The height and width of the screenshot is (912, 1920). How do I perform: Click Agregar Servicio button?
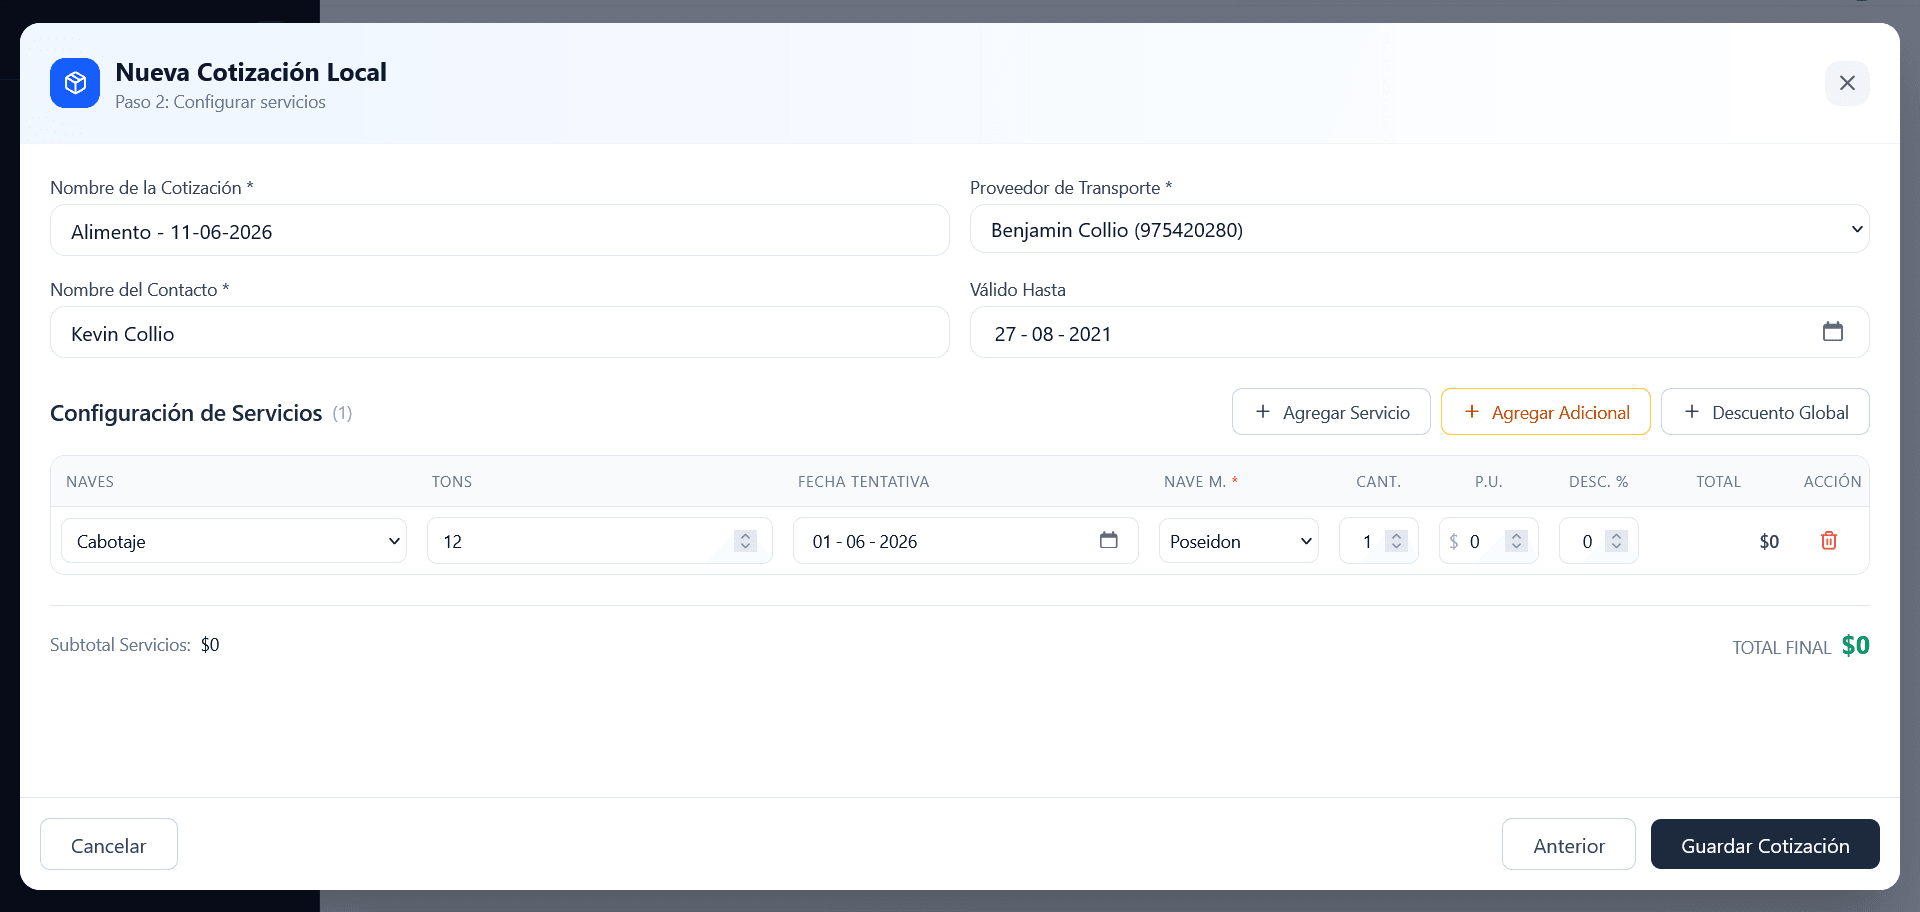(1331, 412)
